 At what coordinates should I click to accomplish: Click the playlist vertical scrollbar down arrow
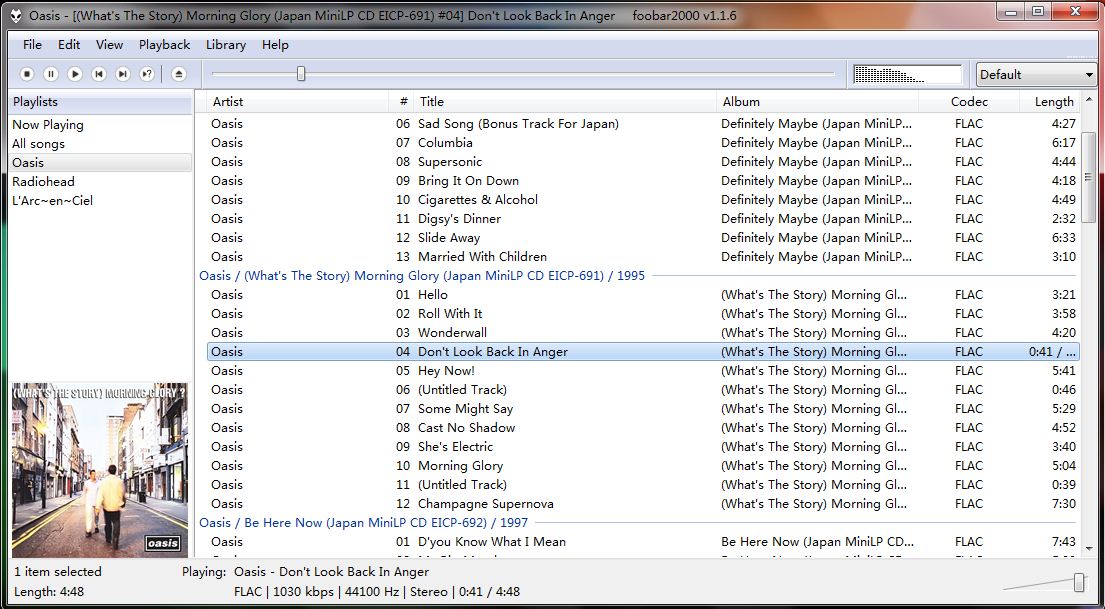click(x=1089, y=548)
